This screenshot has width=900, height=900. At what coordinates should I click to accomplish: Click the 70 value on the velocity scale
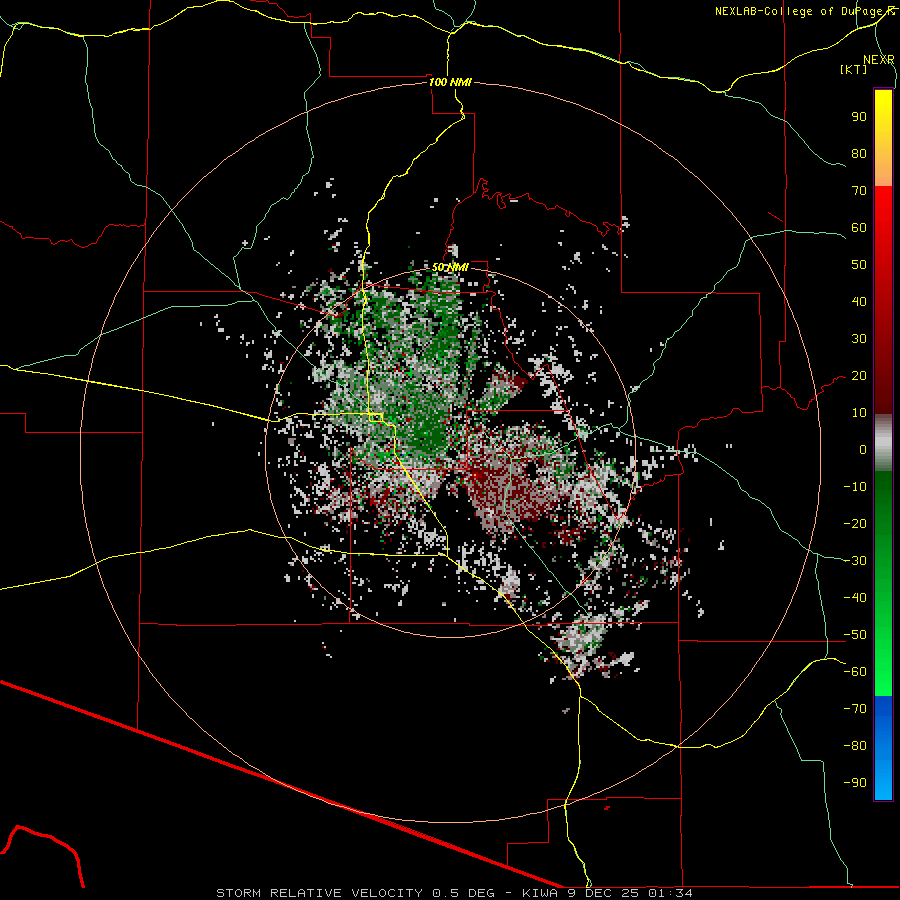pyautogui.click(x=859, y=191)
